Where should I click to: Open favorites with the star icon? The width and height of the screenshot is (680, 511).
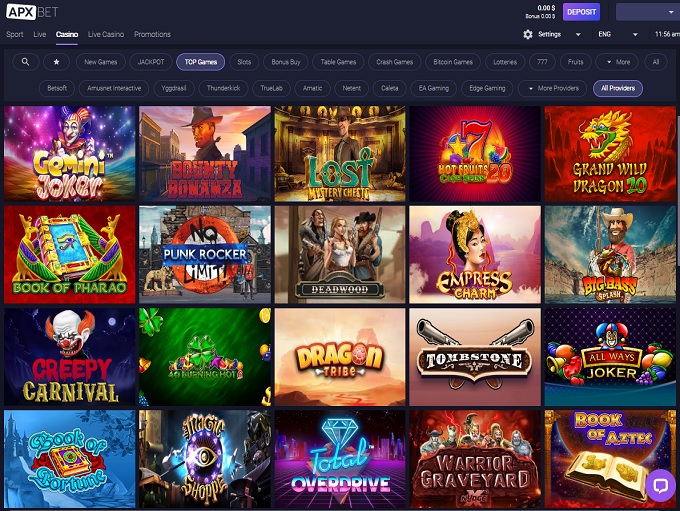55,62
